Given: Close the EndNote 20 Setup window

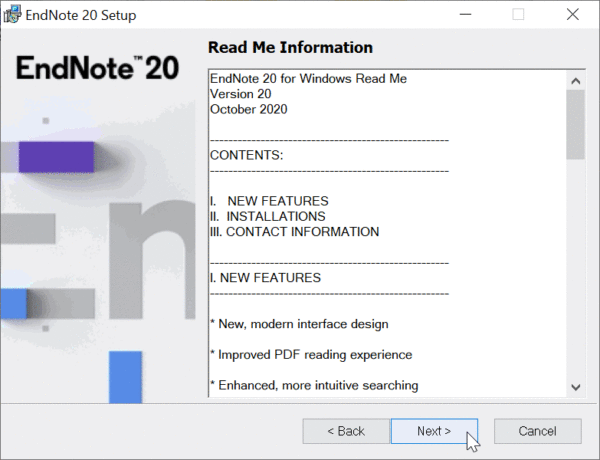Looking at the screenshot, I should (572, 15).
